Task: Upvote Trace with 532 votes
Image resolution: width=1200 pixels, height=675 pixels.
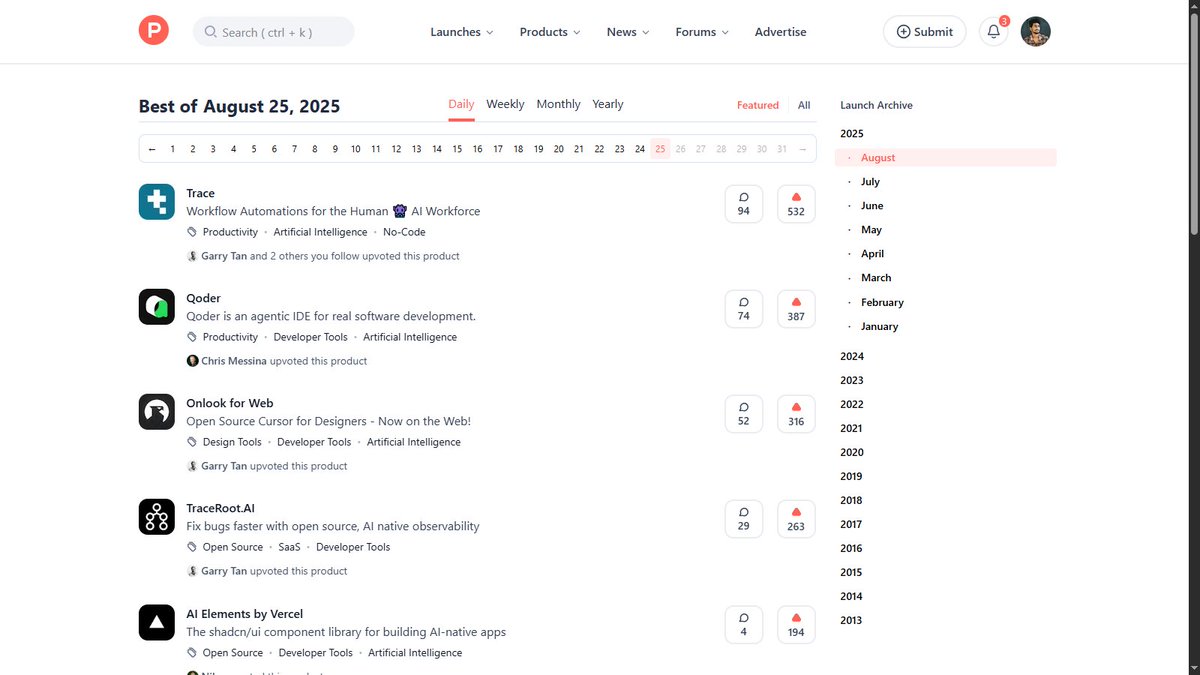Action: [796, 203]
